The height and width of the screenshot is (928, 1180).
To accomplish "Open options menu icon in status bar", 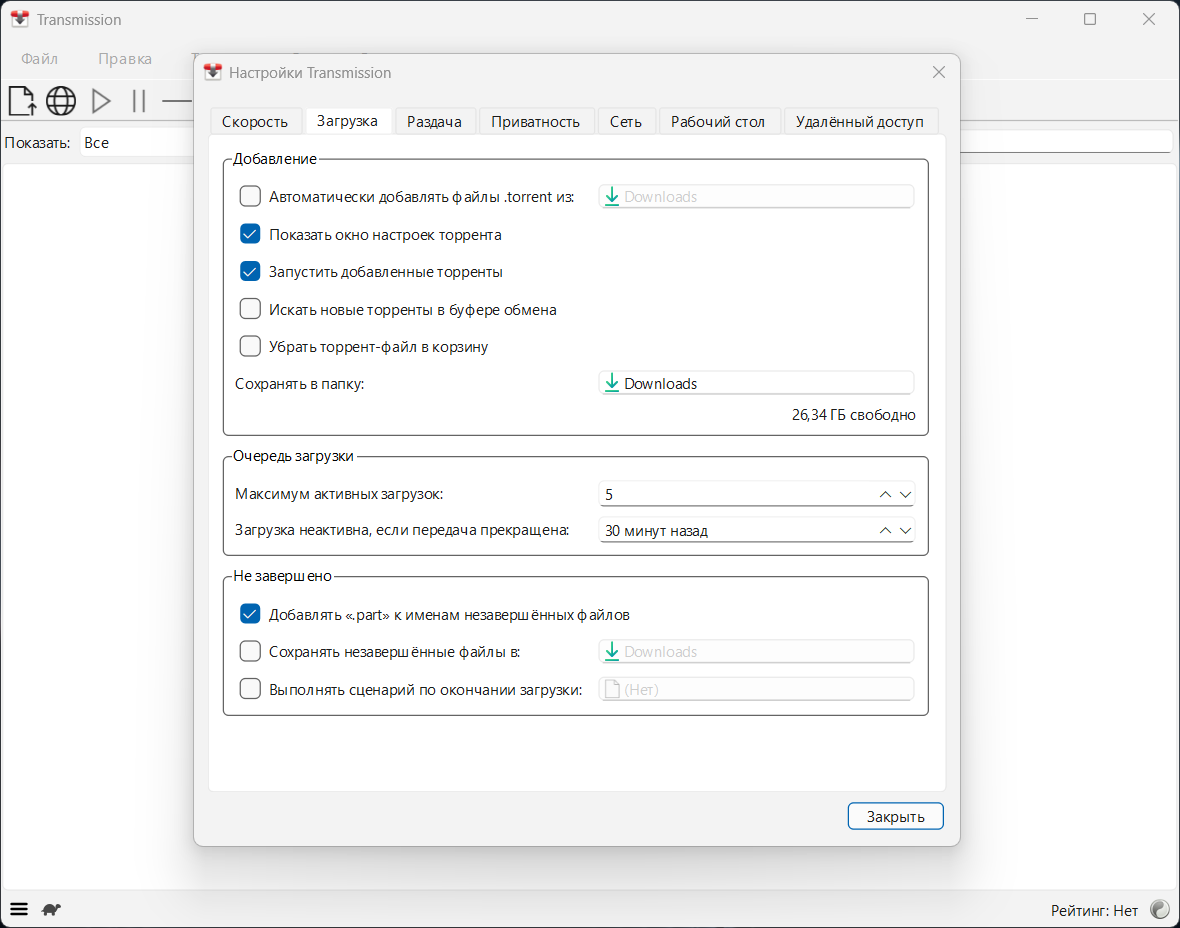I will pyautogui.click(x=19, y=909).
